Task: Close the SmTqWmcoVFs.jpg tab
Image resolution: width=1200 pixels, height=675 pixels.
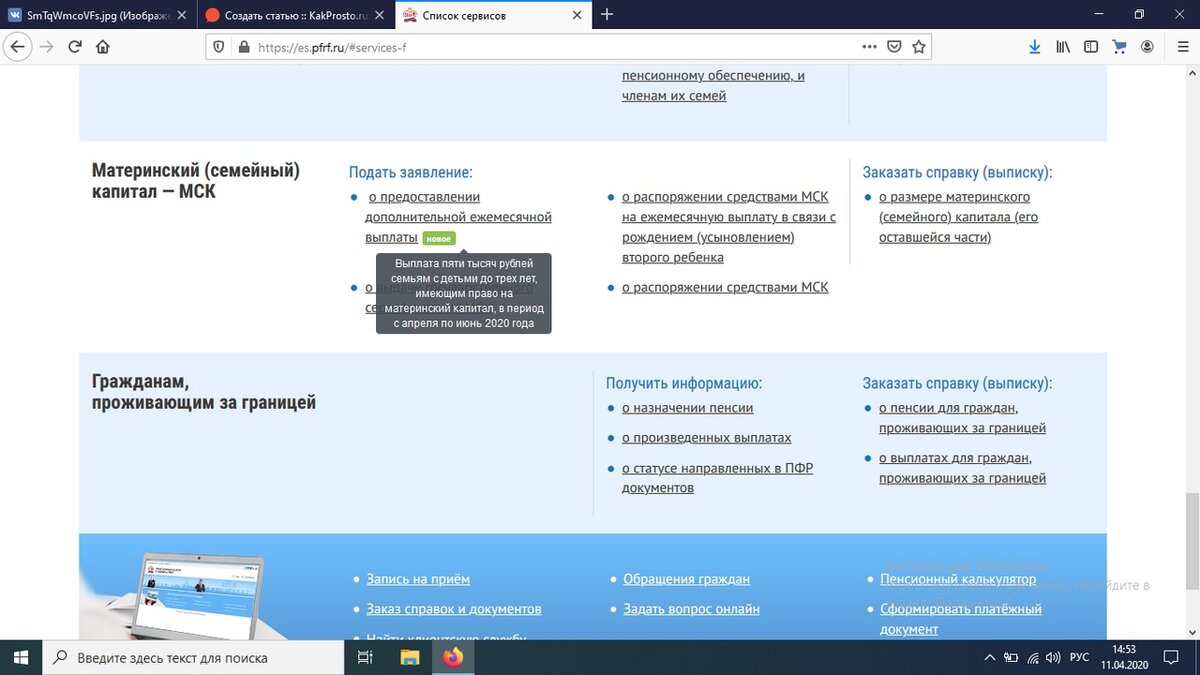Action: pyautogui.click(x=182, y=15)
